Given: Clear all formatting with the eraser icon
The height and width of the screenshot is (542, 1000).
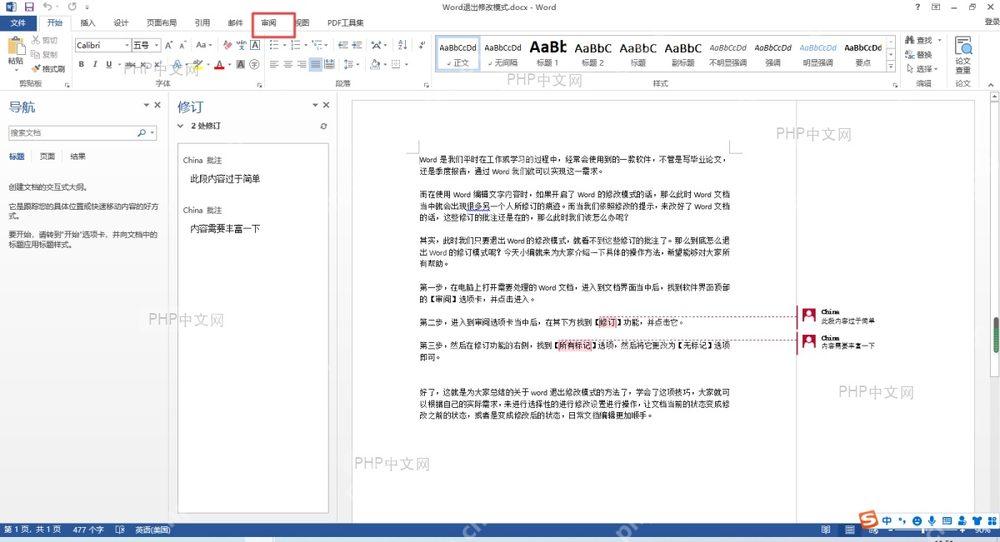Looking at the screenshot, I should tap(228, 45).
